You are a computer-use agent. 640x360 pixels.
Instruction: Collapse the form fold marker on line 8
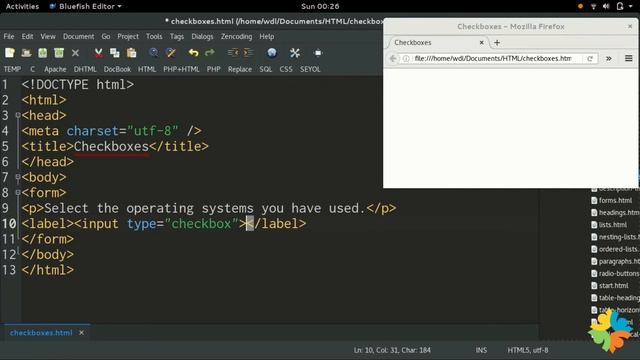pyautogui.click(x=18, y=193)
